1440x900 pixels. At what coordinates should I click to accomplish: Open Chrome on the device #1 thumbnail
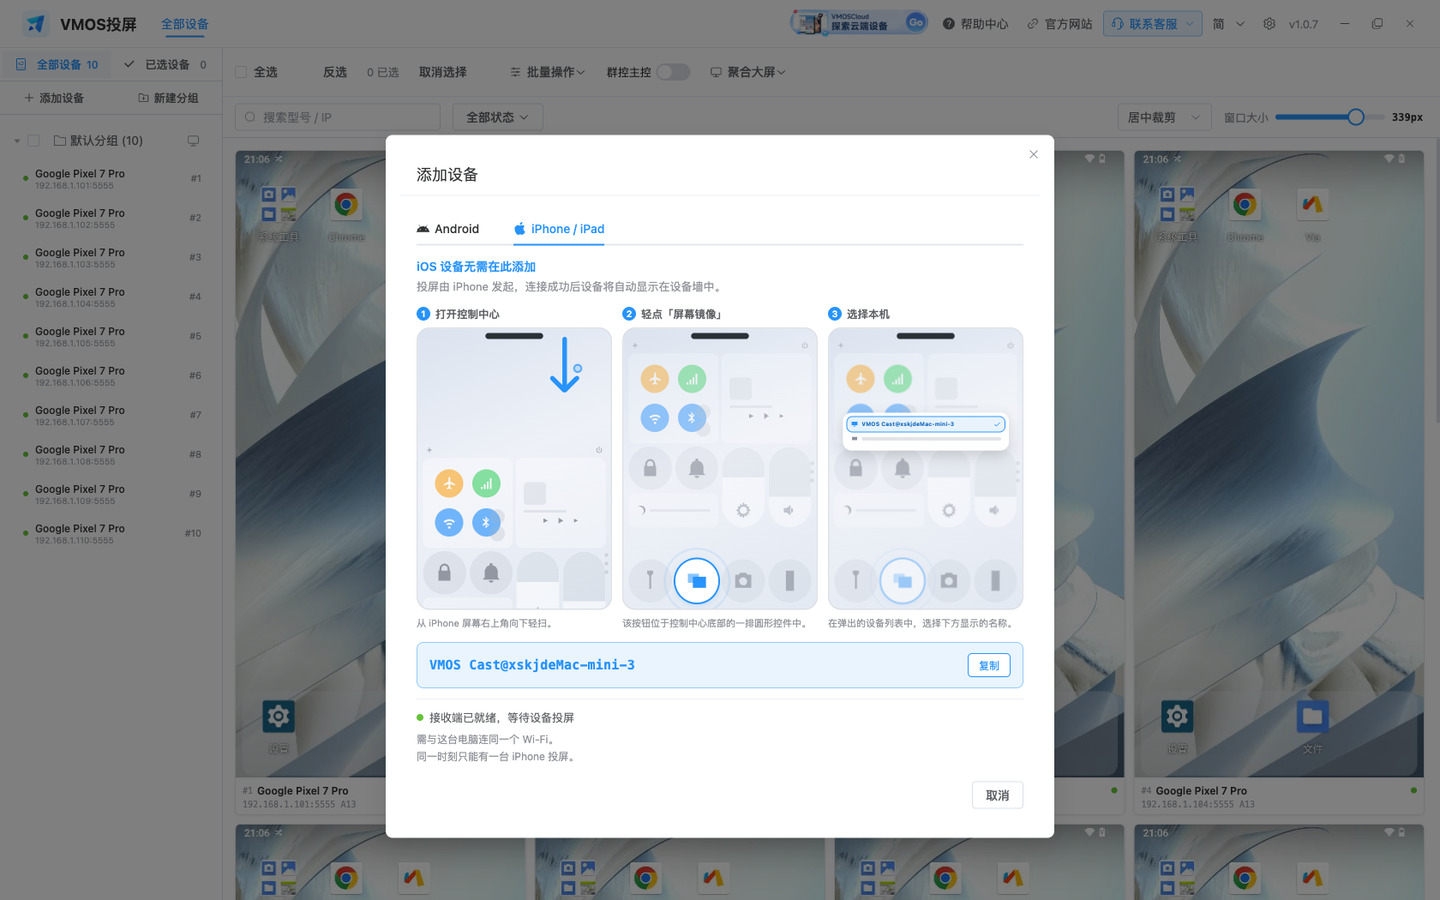346,205
